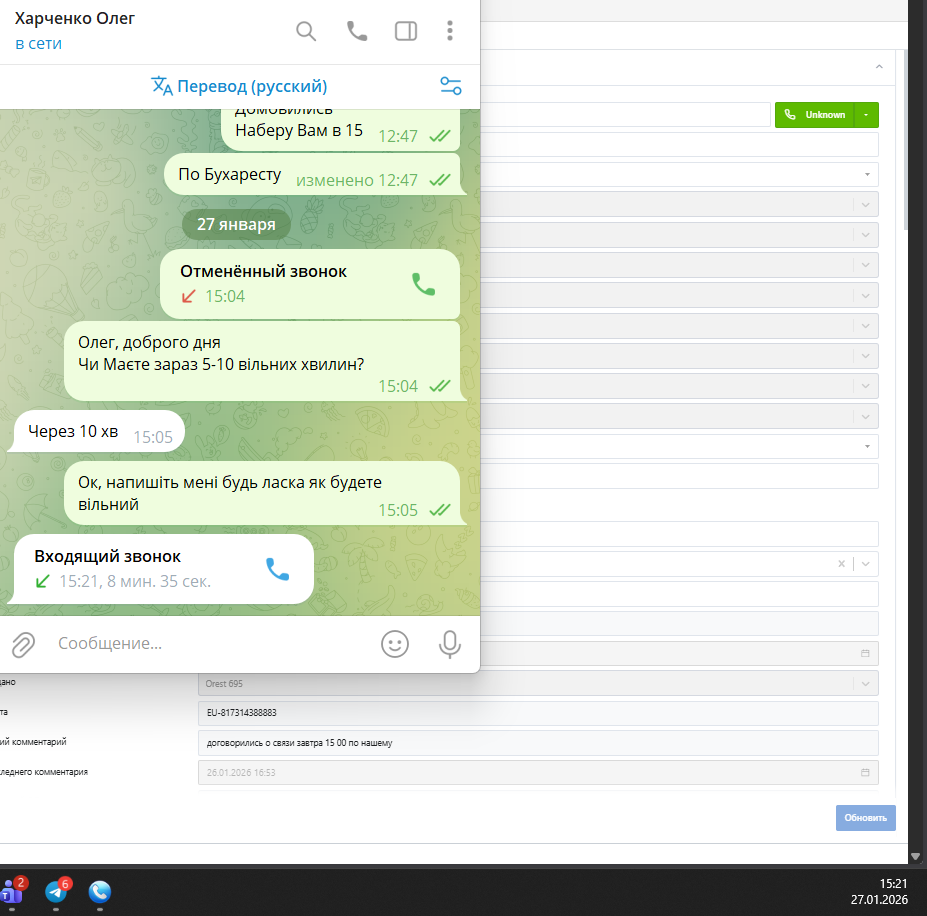
Task: Click green Unknown call button in CRM
Action: click(x=814, y=115)
